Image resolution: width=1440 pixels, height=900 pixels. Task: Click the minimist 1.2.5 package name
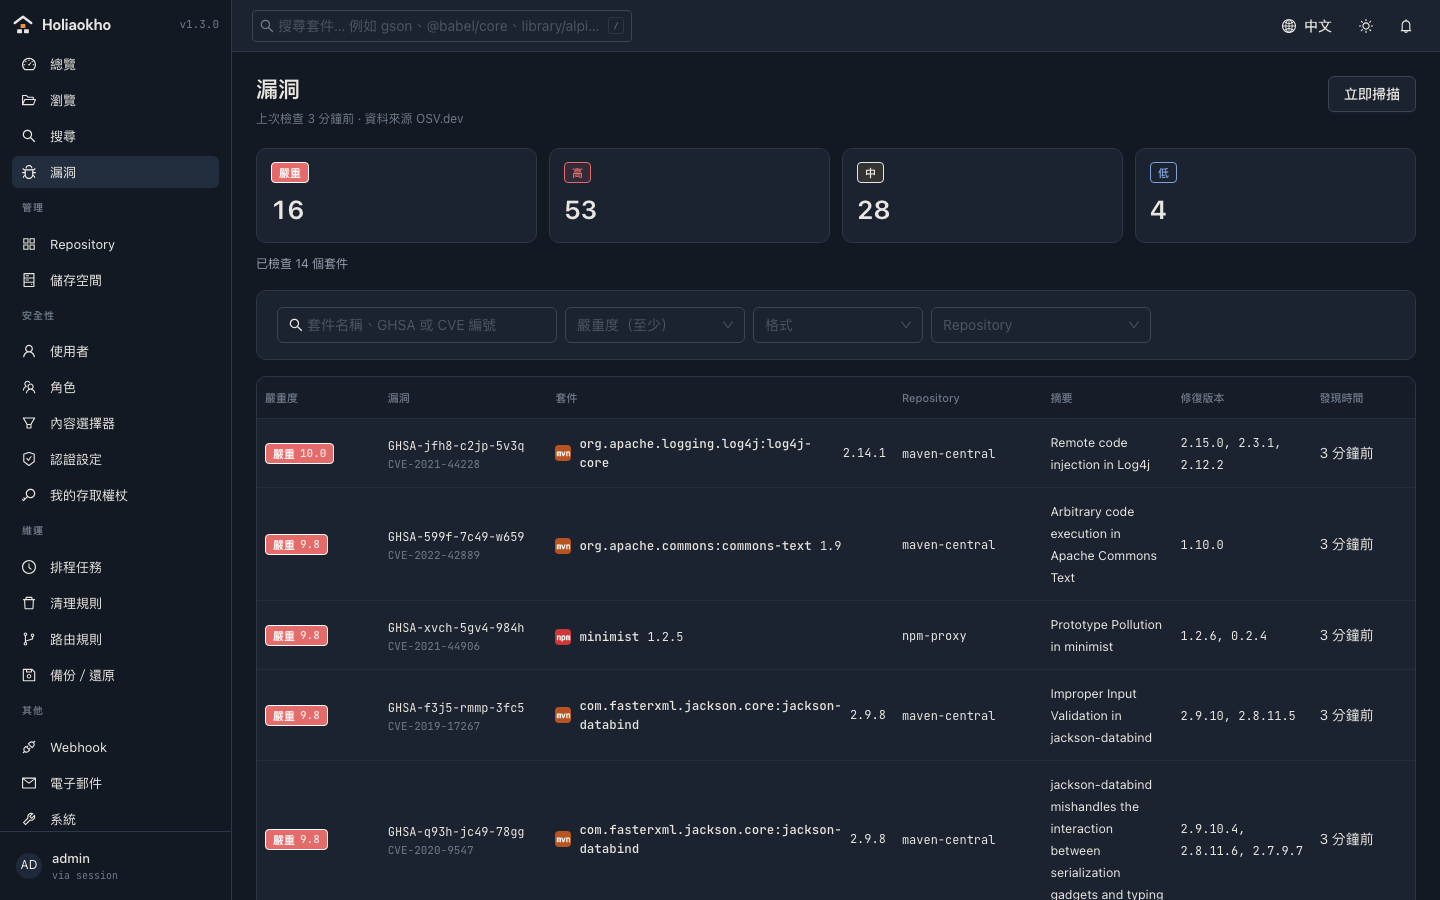631,637
